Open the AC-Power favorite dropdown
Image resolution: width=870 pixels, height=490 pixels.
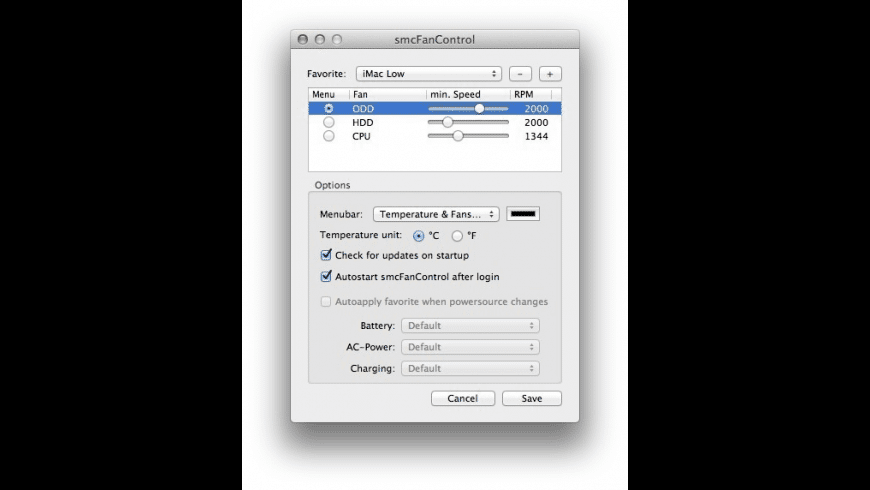pos(471,347)
